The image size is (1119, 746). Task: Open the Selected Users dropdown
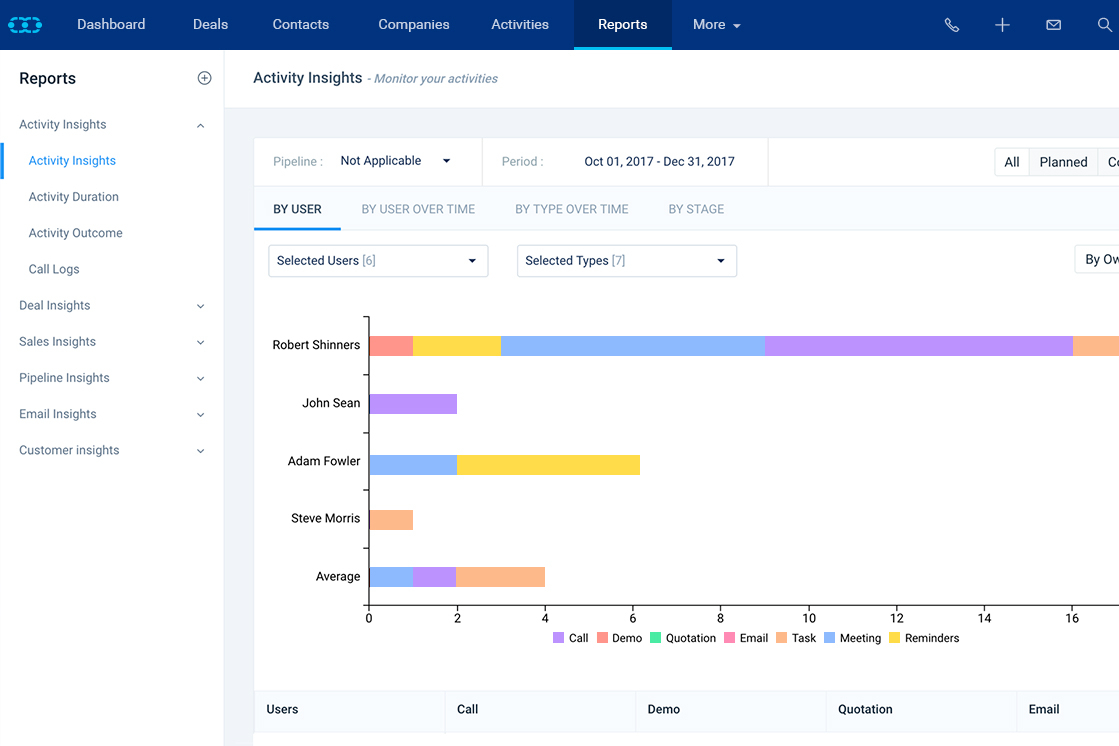click(377, 260)
